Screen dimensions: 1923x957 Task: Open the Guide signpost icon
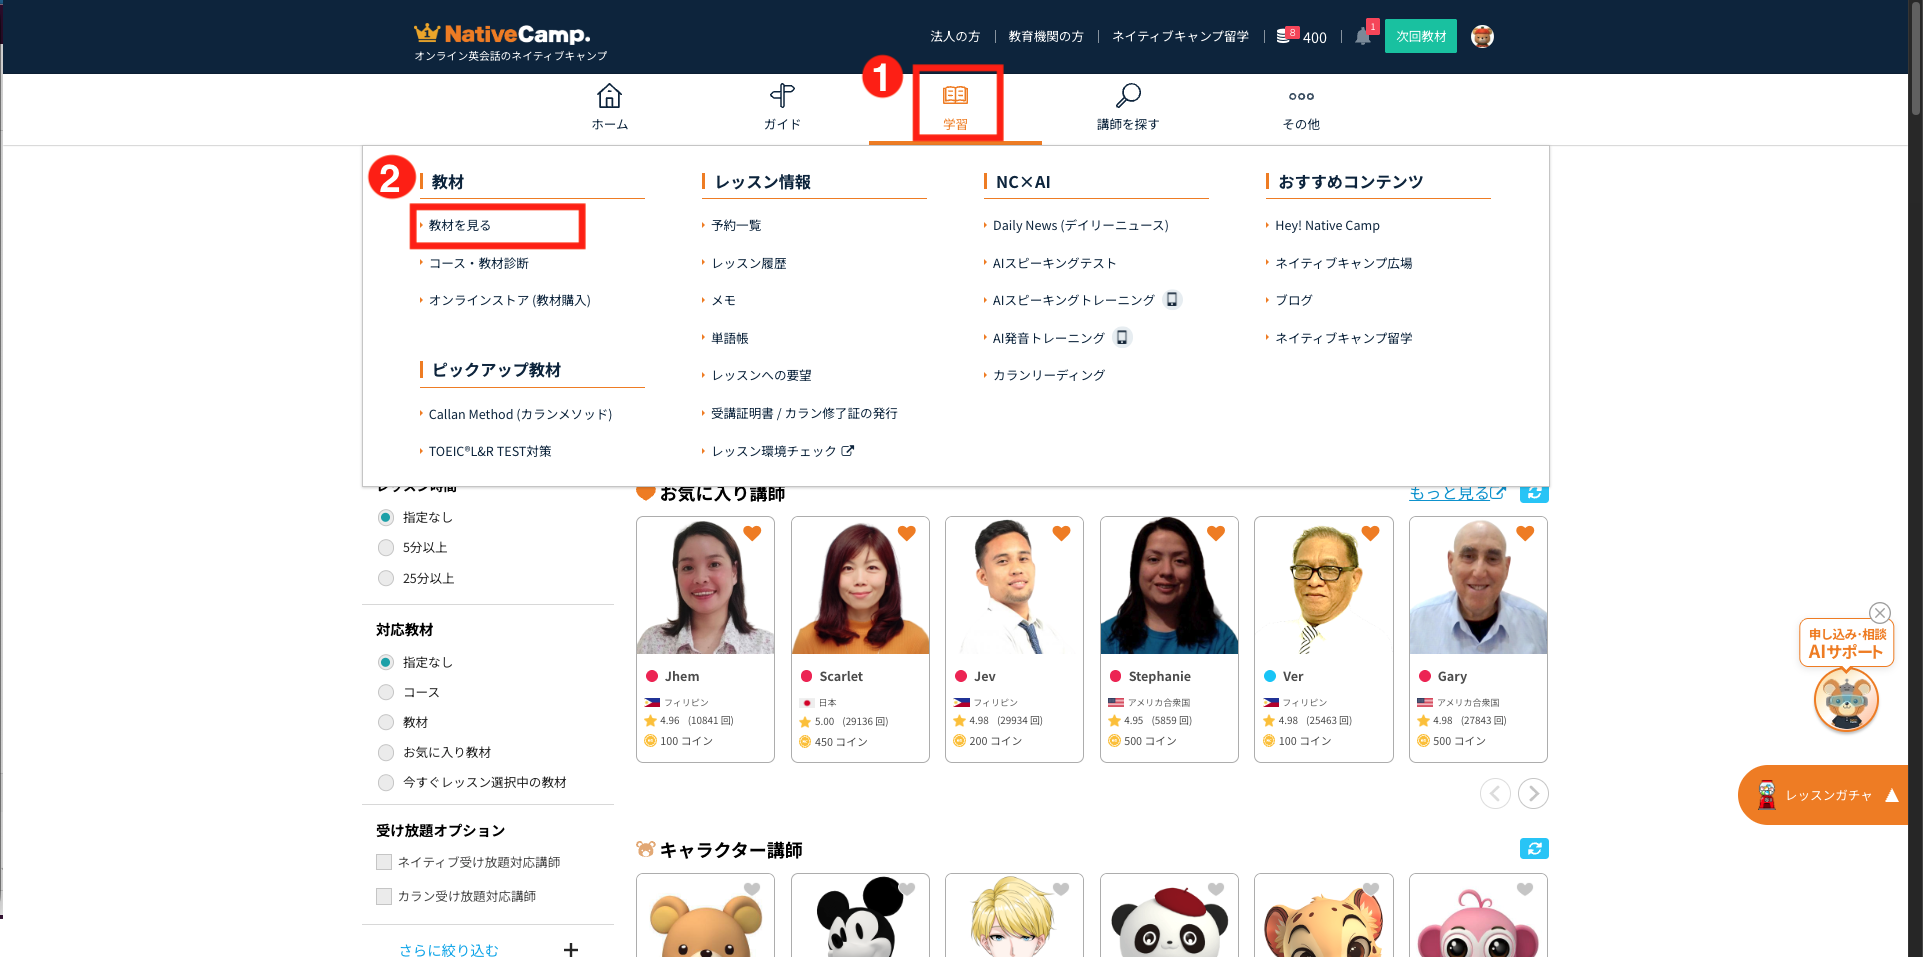pyautogui.click(x=782, y=96)
